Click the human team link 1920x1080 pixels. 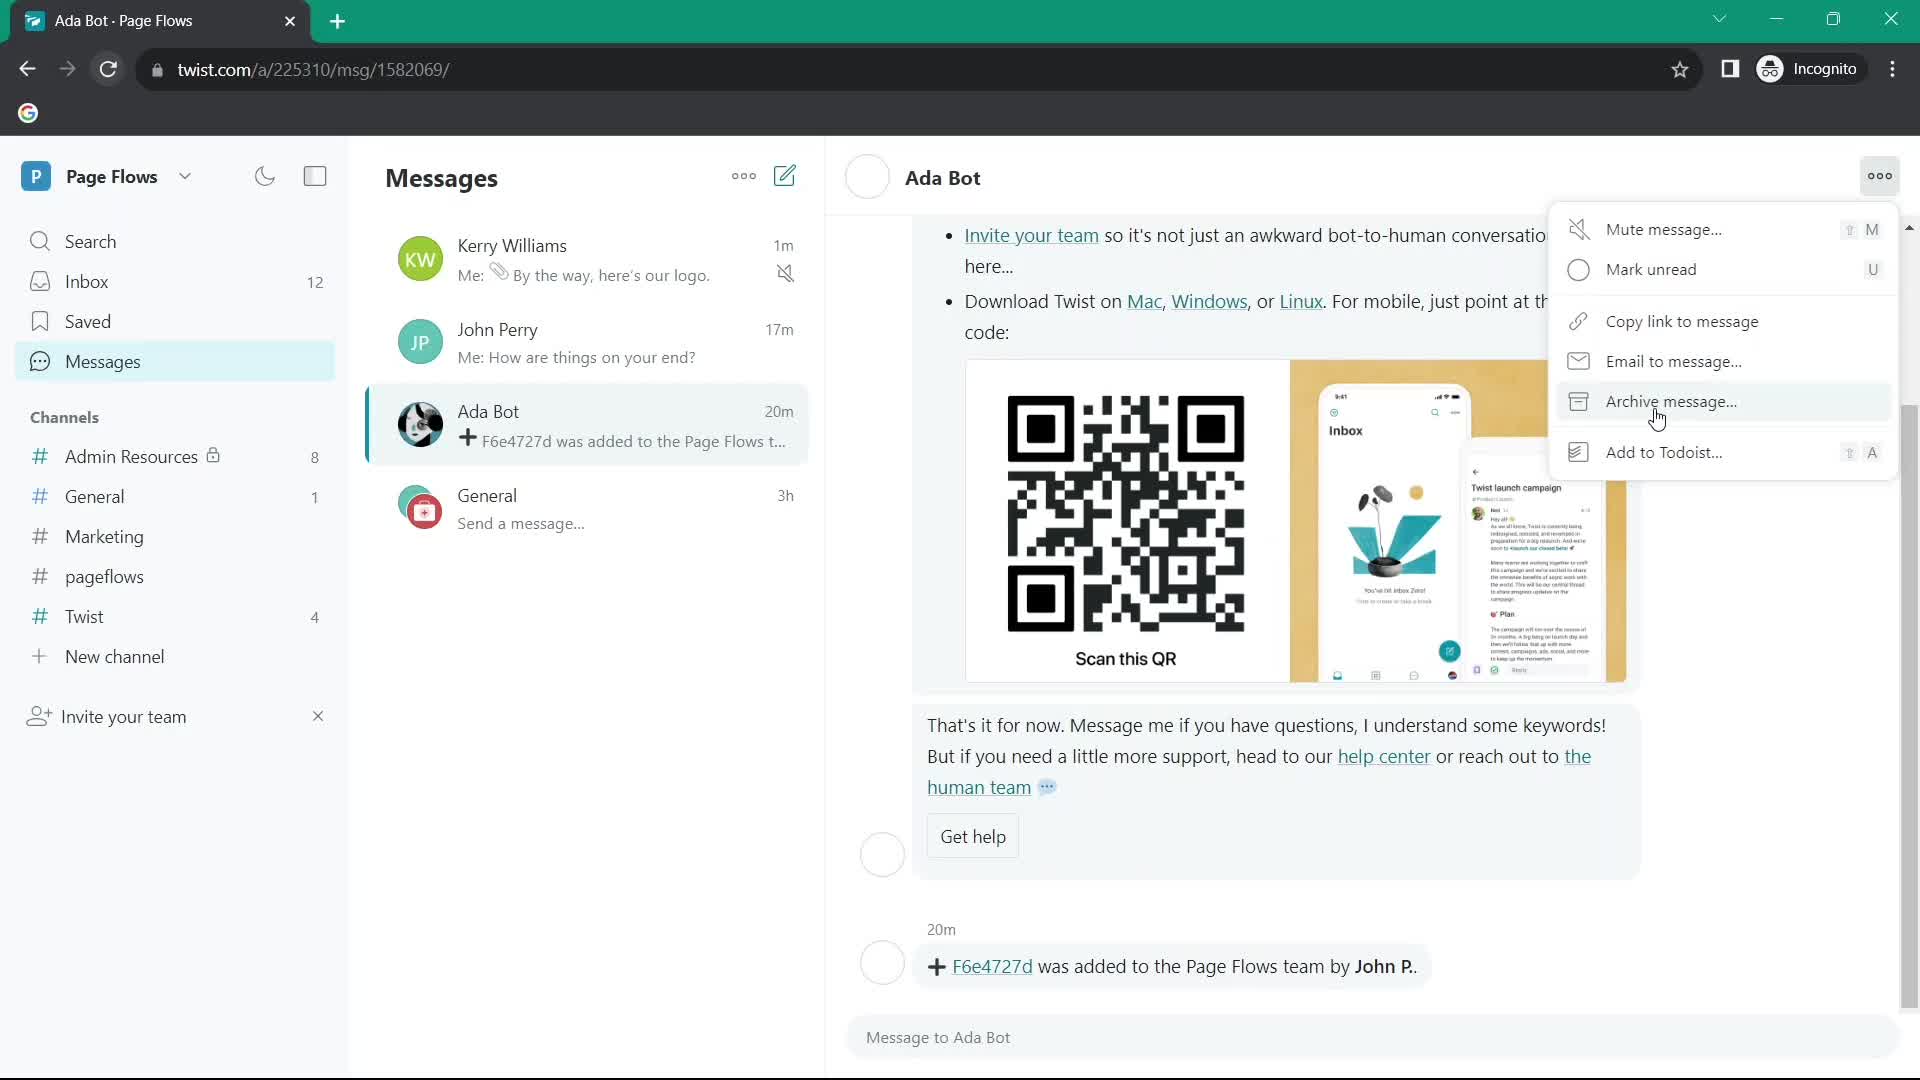pyautogui.click(x=979, y=787)
